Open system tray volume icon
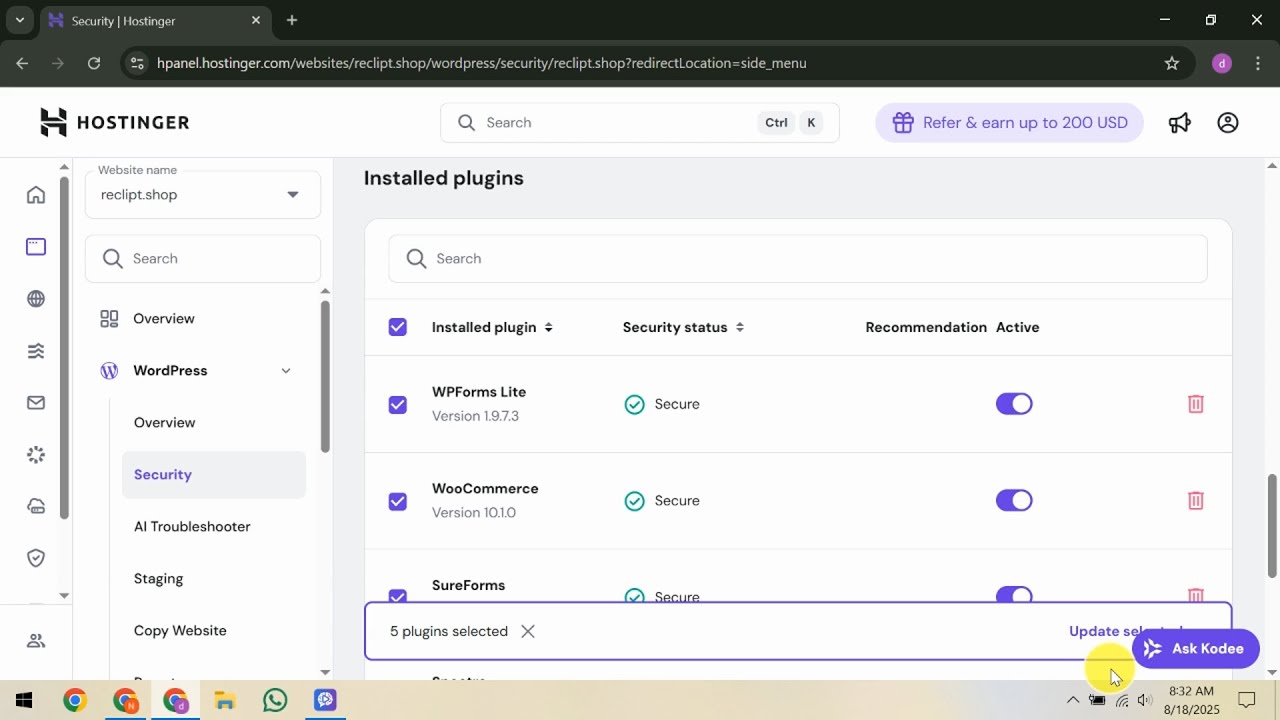The height and width of the screenshot is (720, 1280). coord(1145,700)
